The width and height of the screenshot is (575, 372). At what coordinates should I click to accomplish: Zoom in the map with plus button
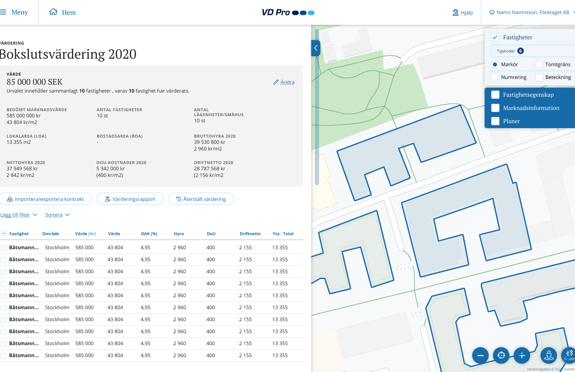point(521,355)
